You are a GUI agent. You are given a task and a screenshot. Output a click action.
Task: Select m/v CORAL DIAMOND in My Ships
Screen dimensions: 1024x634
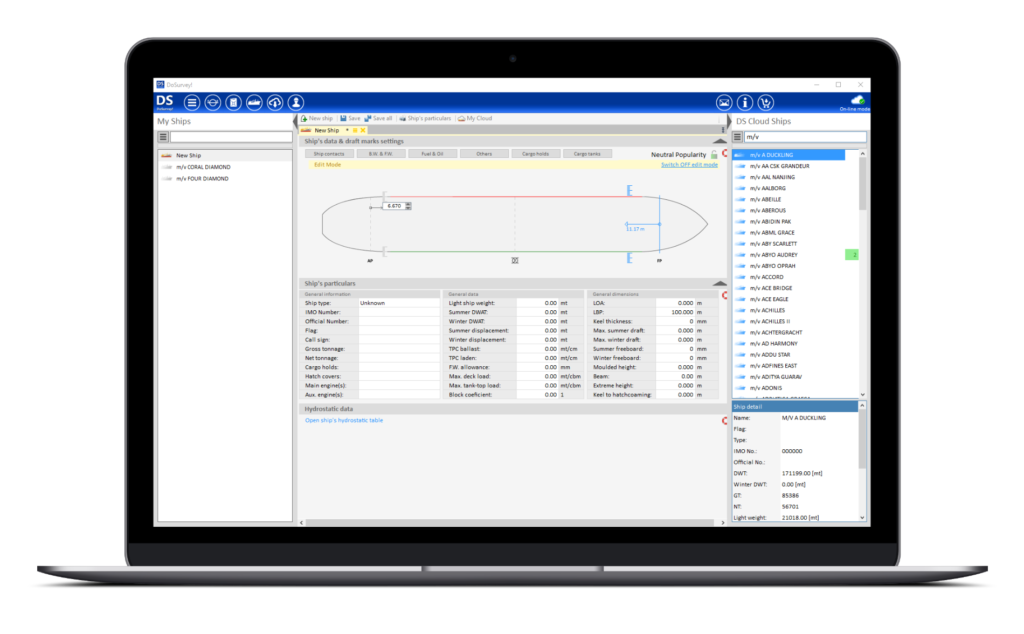(205, 166)
